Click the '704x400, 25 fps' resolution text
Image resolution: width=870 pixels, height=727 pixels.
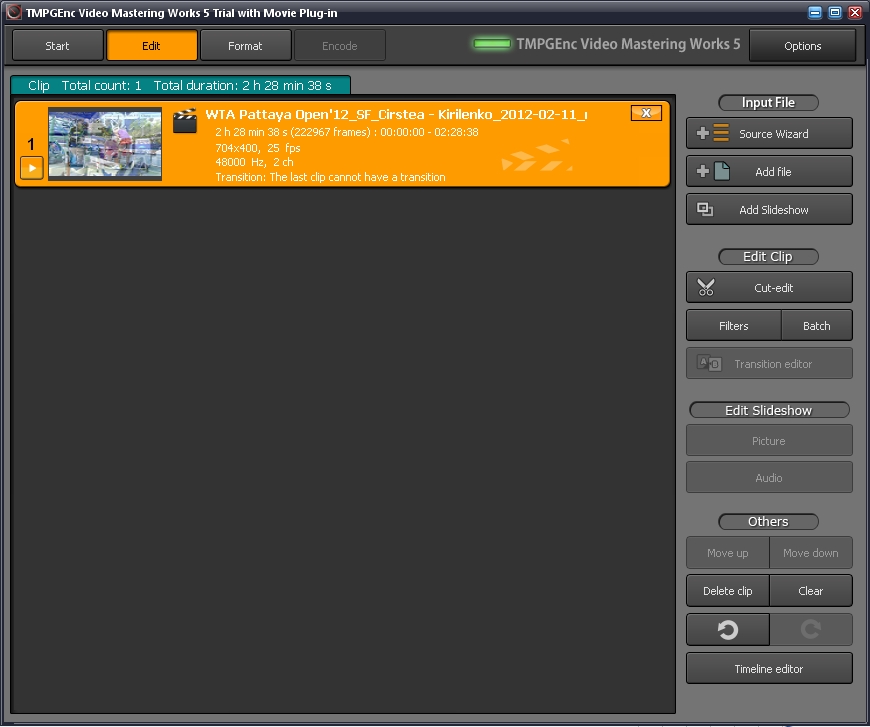[258, 148]
